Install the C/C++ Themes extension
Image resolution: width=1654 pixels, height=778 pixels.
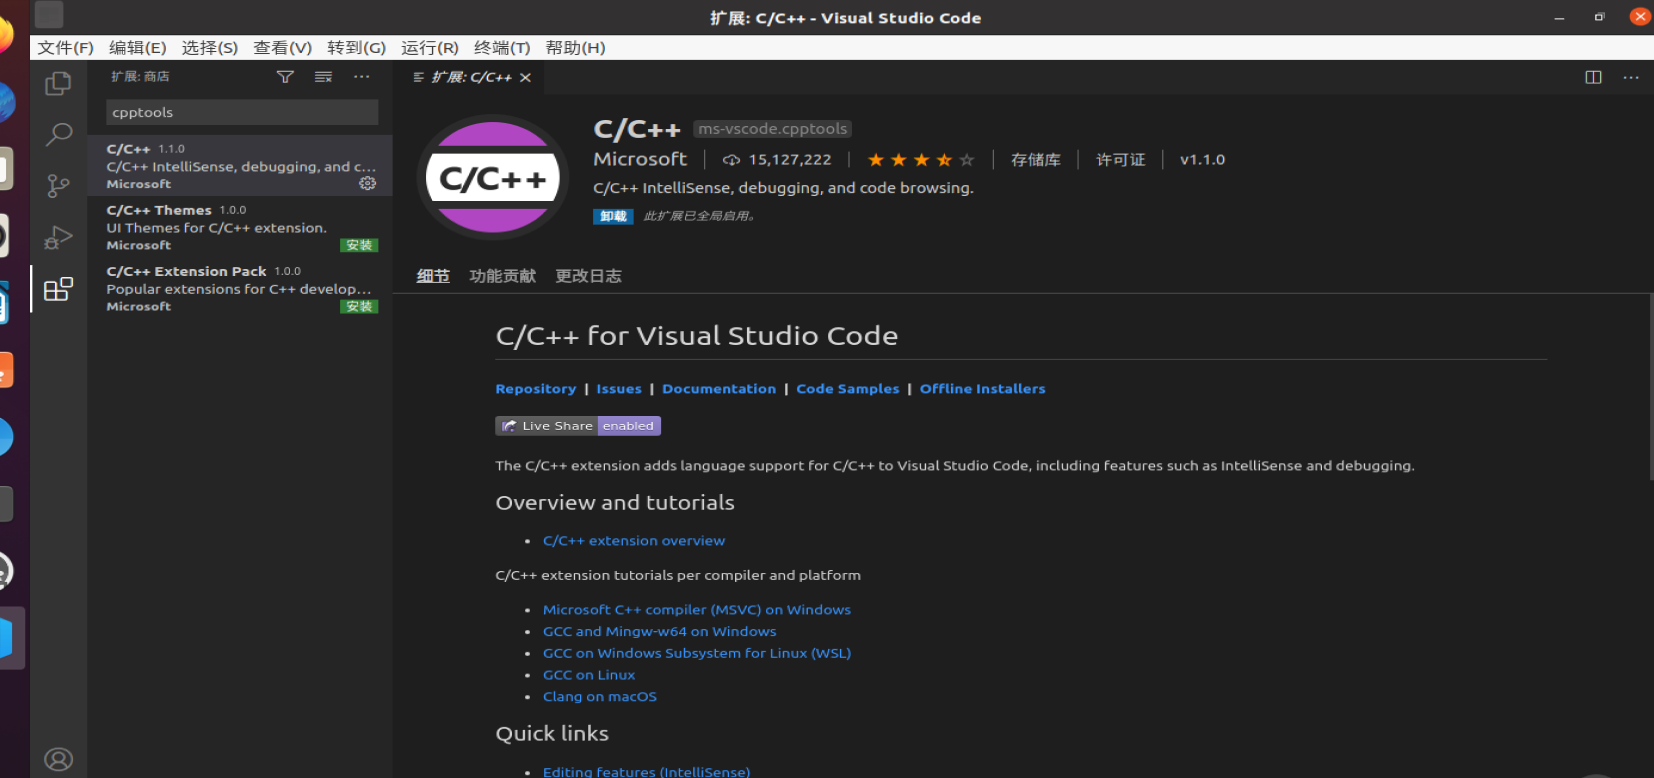pos(359,245)
